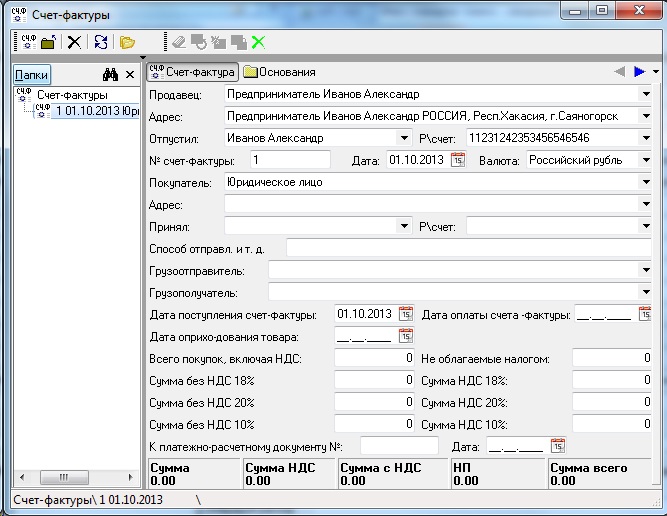Click the Сумма без НДС 10% field
Image resolution: width=667 pixels, height=516 pixels.
(x=374, y=424)
